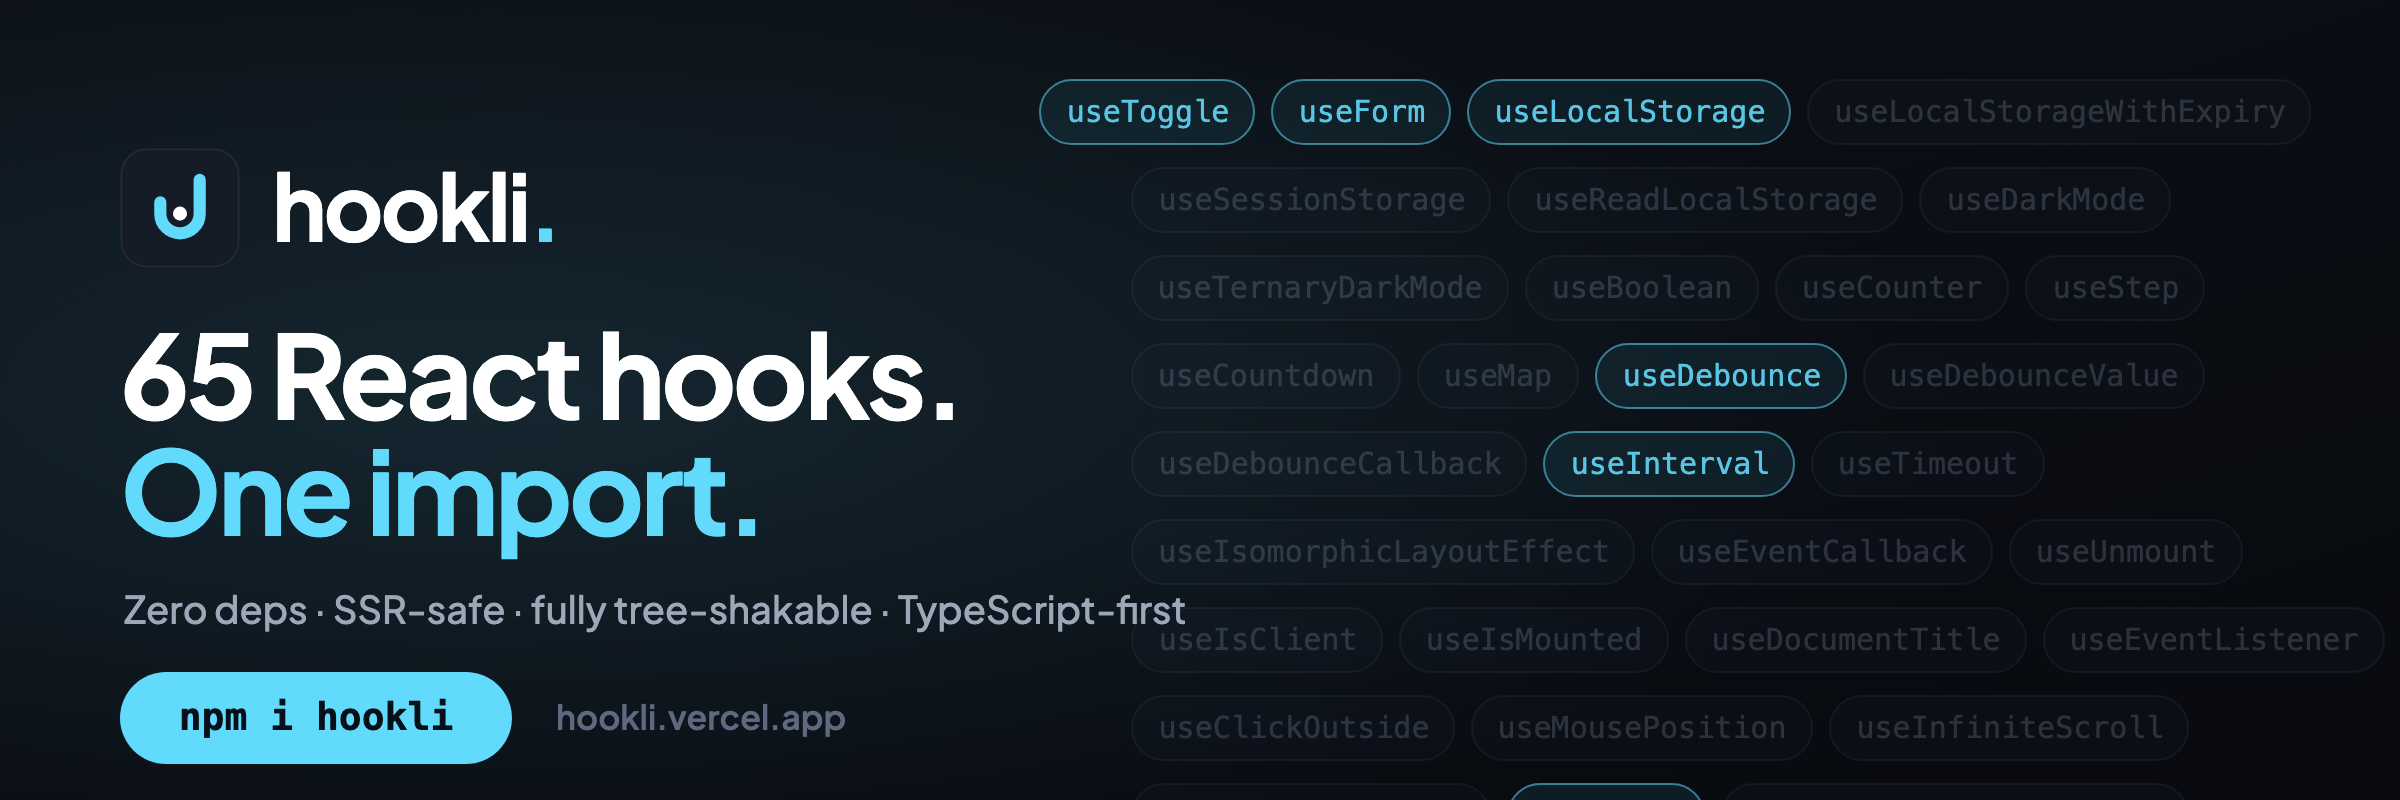
Task: Click the '65 React hooks.' headline
Action: (x=539, y=378)
